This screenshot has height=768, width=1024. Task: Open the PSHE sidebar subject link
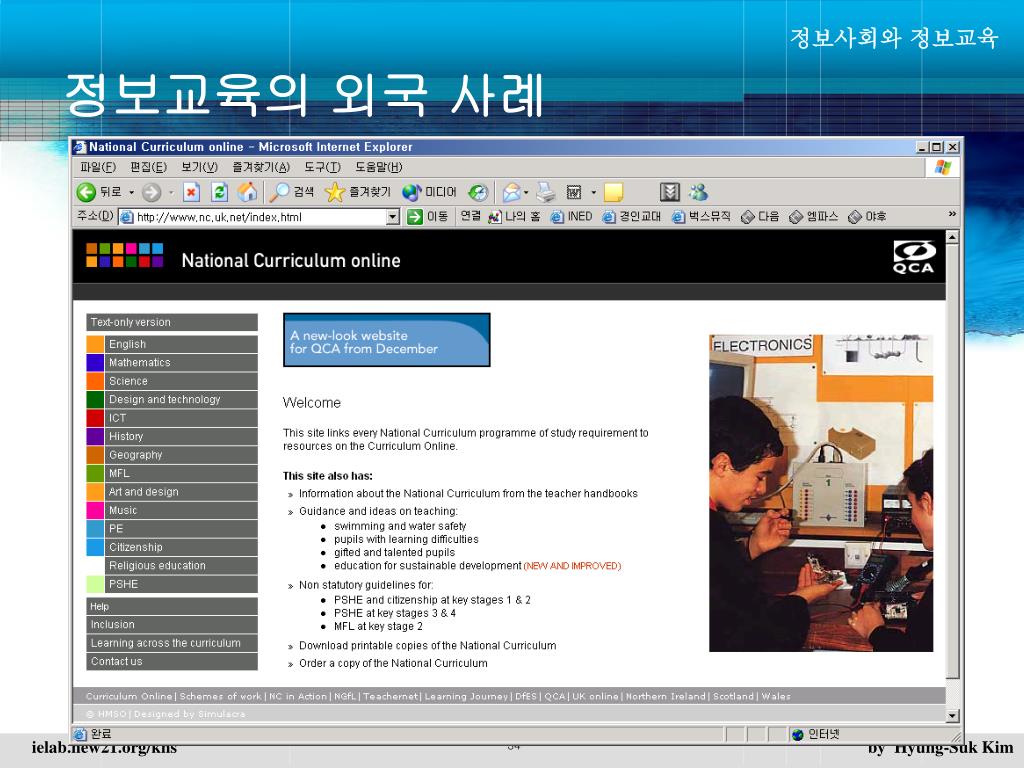pyautogui.click(x=172, y=584)
